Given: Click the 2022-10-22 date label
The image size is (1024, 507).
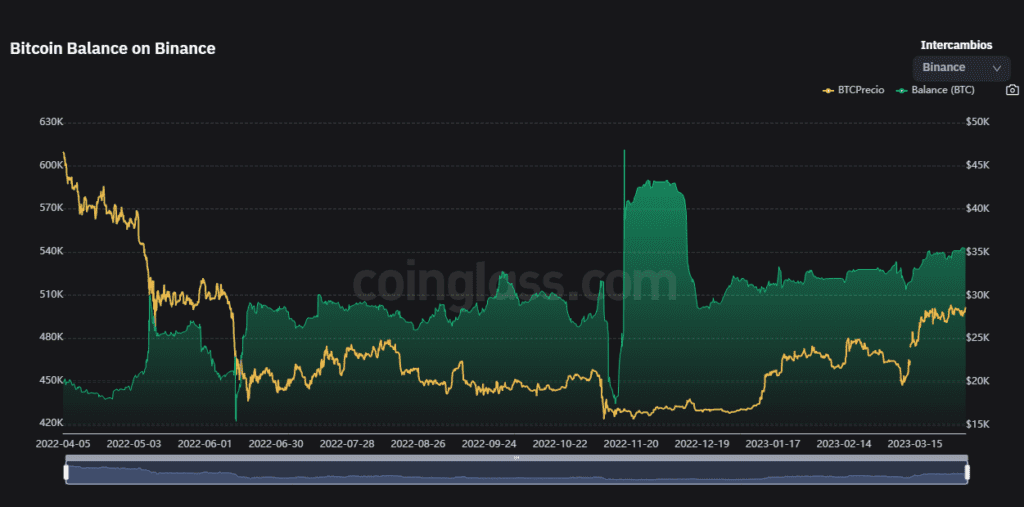Looking at the screenshot, I should coord(560,444).
